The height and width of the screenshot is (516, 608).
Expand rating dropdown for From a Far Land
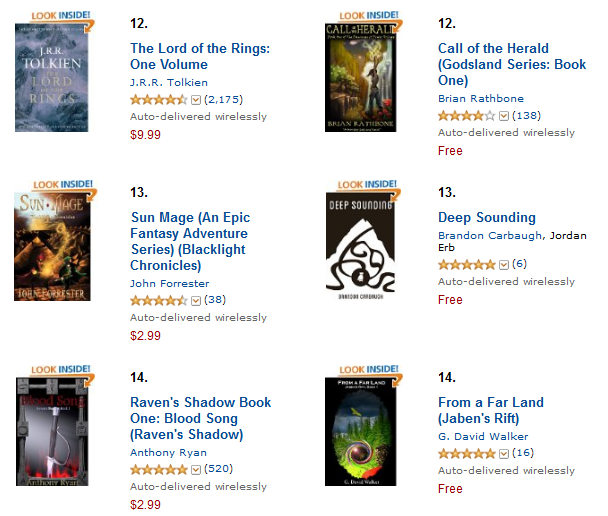(504, 454)
